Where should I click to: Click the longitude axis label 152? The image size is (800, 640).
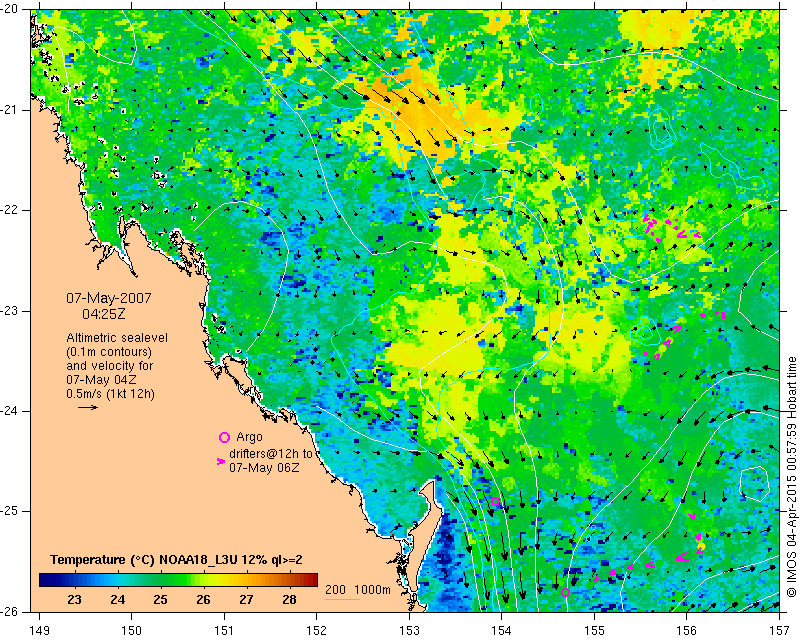(x=316, y=631)
